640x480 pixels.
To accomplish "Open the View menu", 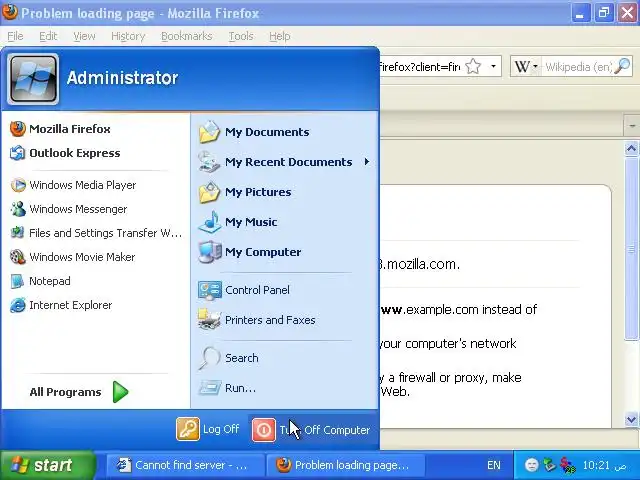I will [84, 36].
